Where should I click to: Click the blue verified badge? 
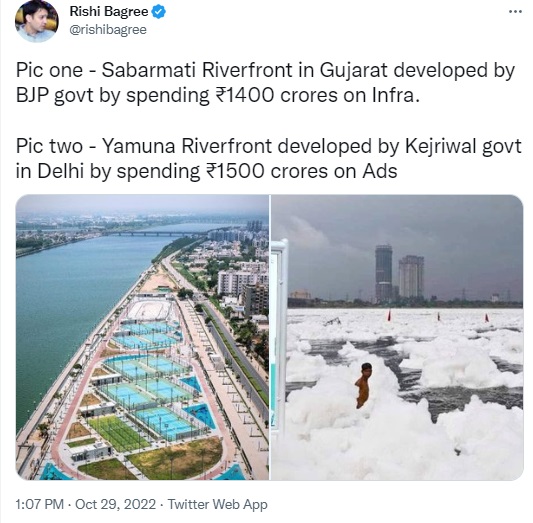click(158, 12)
